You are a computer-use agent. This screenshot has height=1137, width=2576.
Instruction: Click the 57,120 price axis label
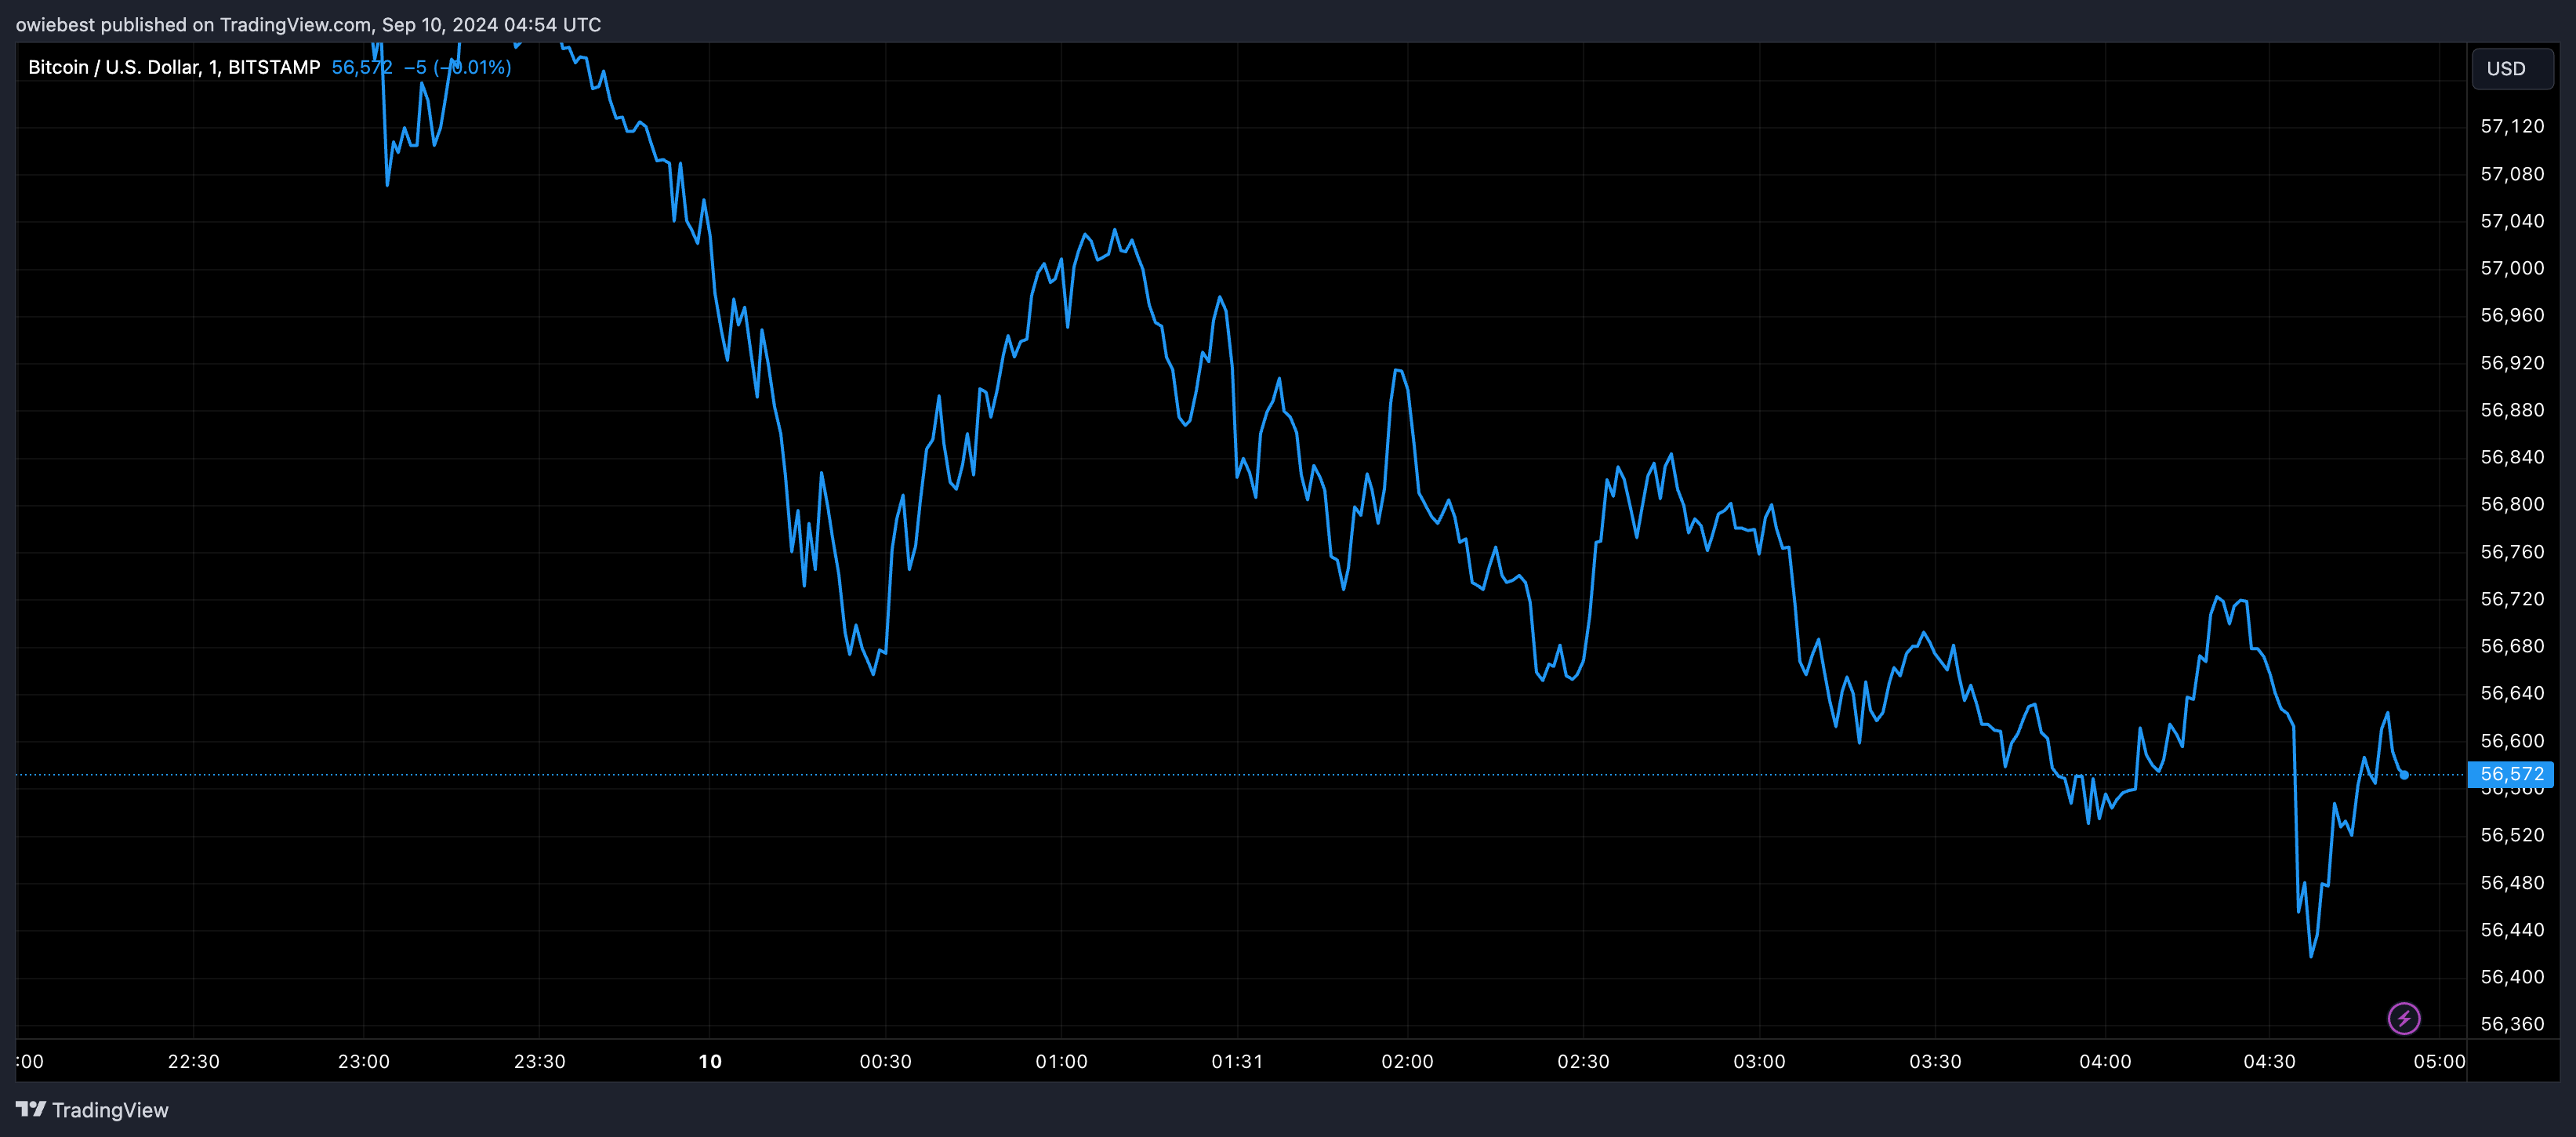pos(2512,126)
